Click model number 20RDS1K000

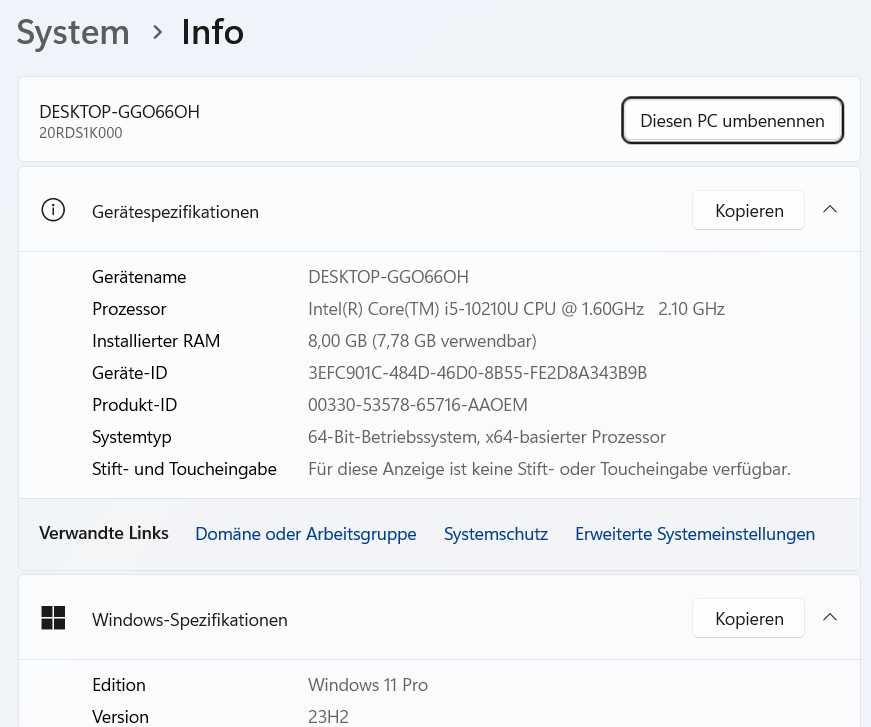click(x=81, y=133)
